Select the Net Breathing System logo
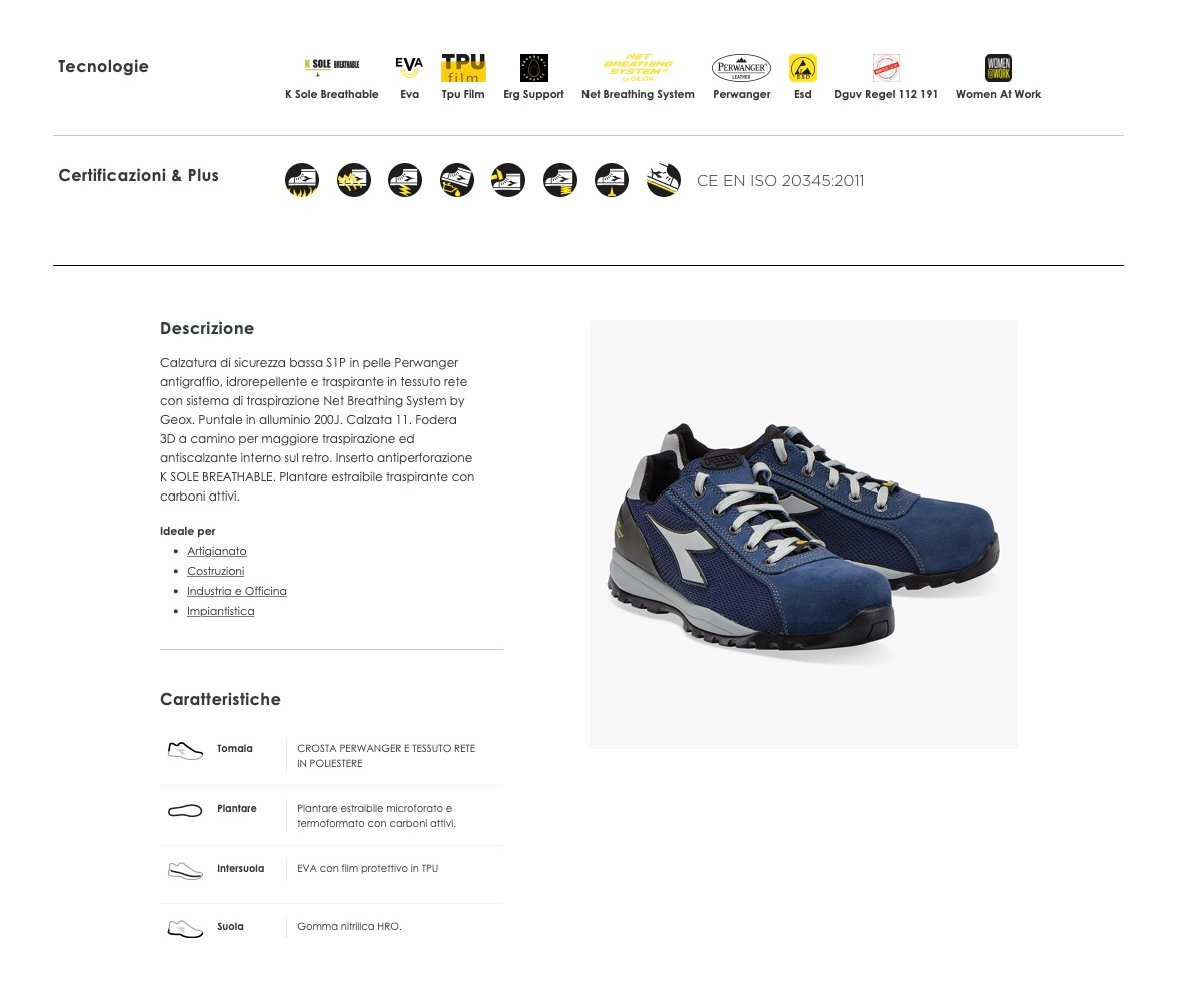 [x=638, y=68]
